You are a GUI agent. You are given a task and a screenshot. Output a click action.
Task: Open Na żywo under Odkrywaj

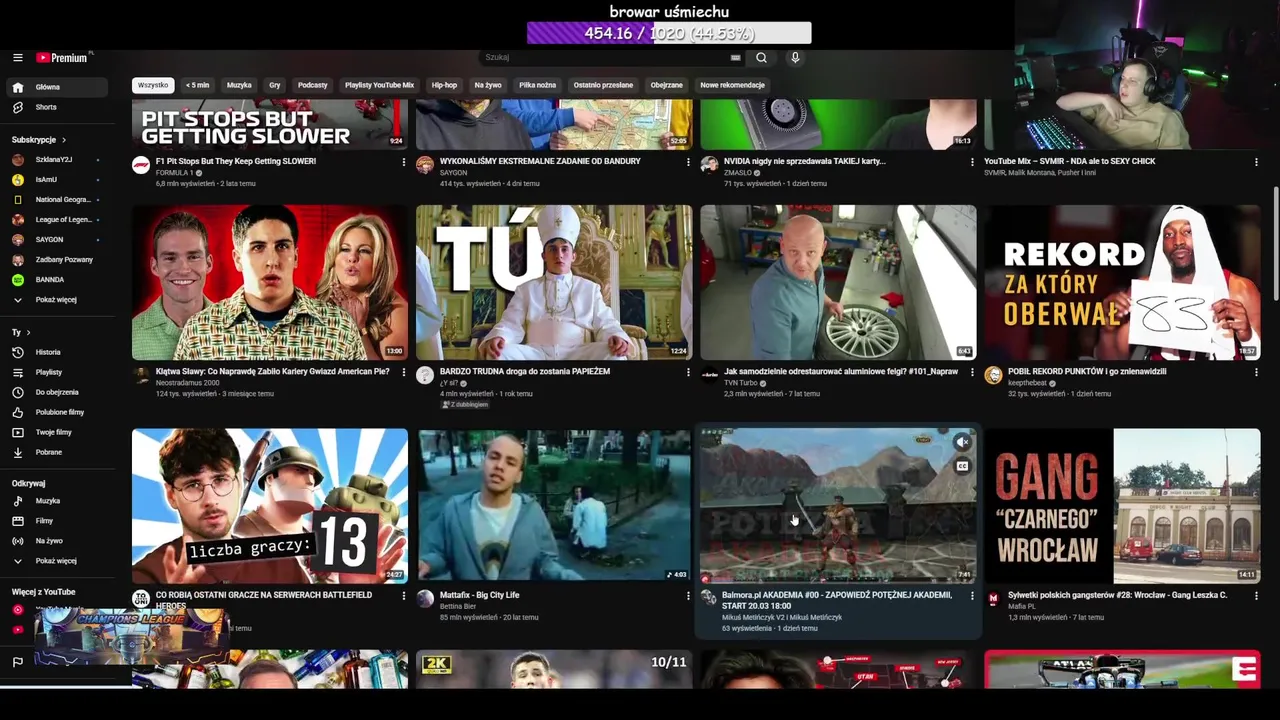55,541
